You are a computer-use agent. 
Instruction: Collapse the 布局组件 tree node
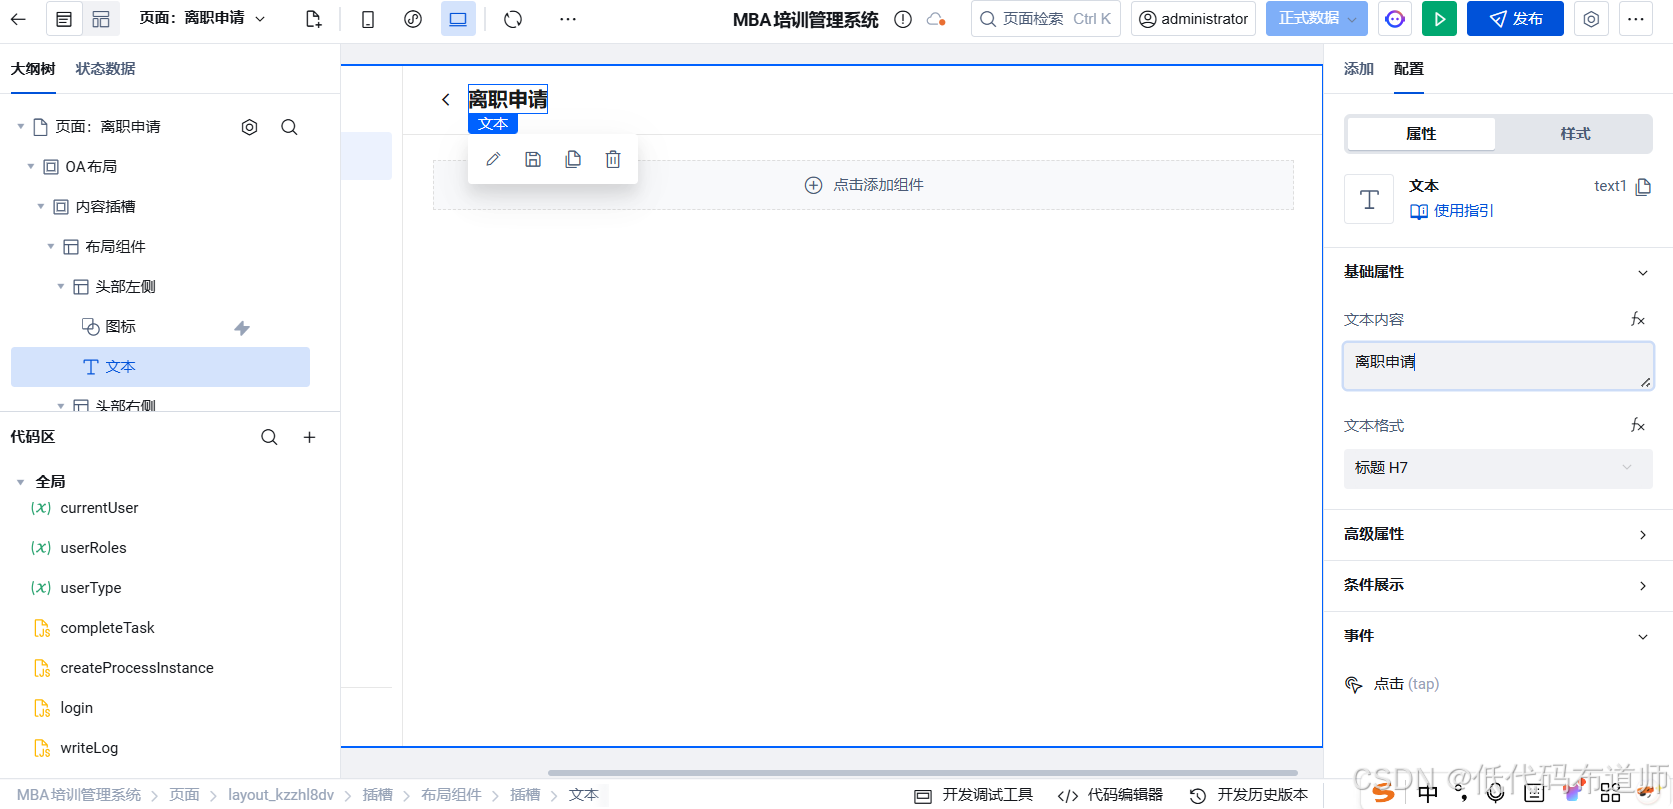[x=50, y=247]
